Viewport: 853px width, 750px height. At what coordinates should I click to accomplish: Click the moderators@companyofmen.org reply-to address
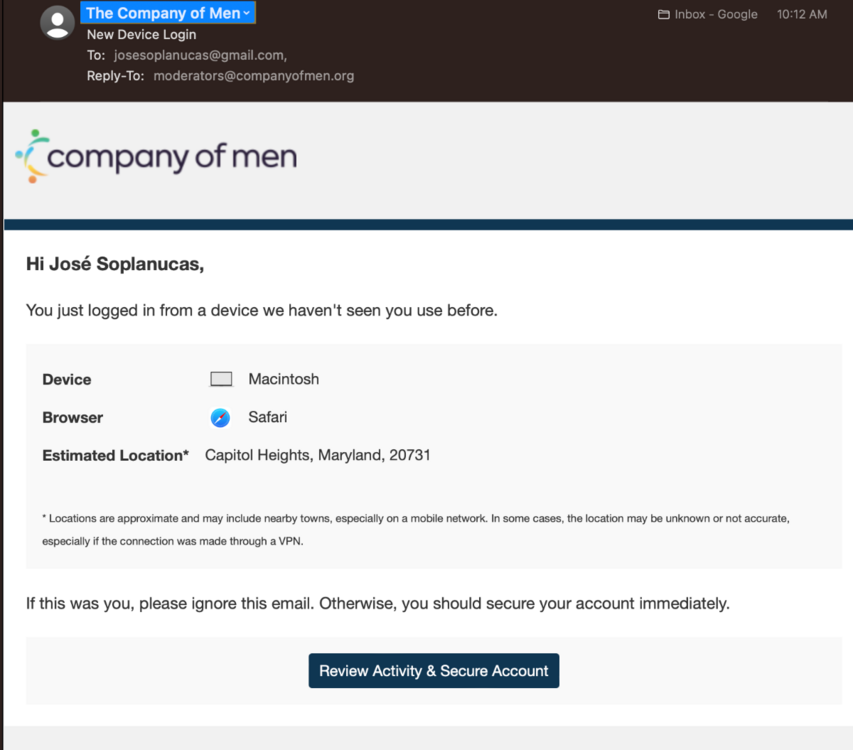click(254, 75)
